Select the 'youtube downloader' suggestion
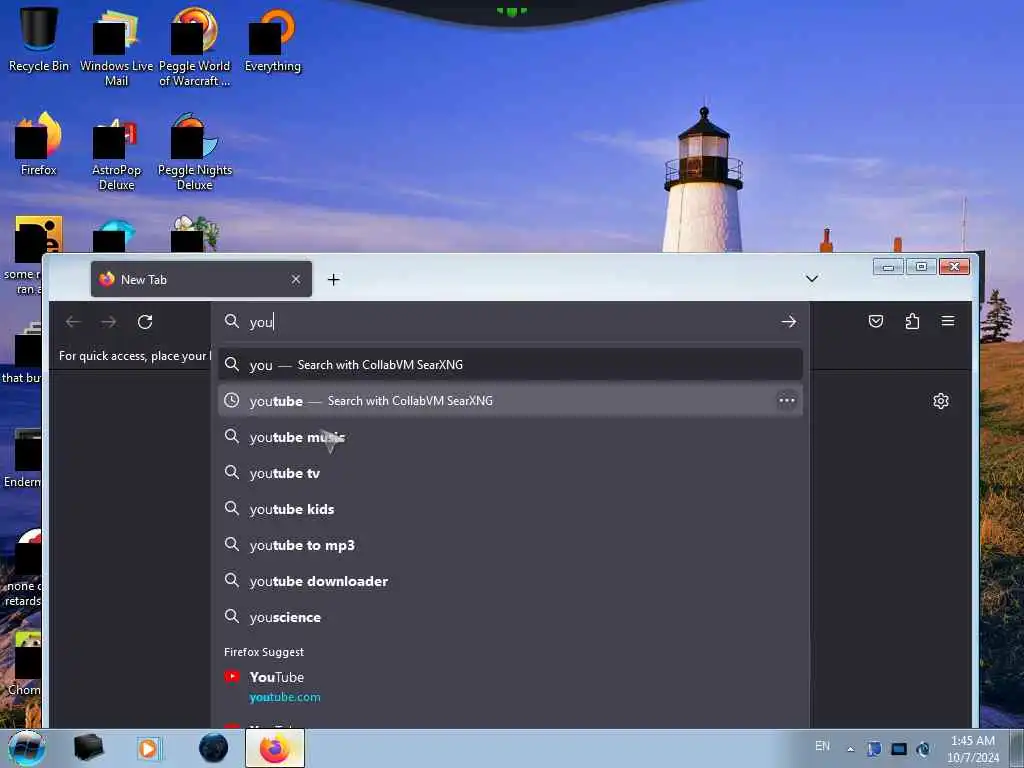 (x=510, y=581)
